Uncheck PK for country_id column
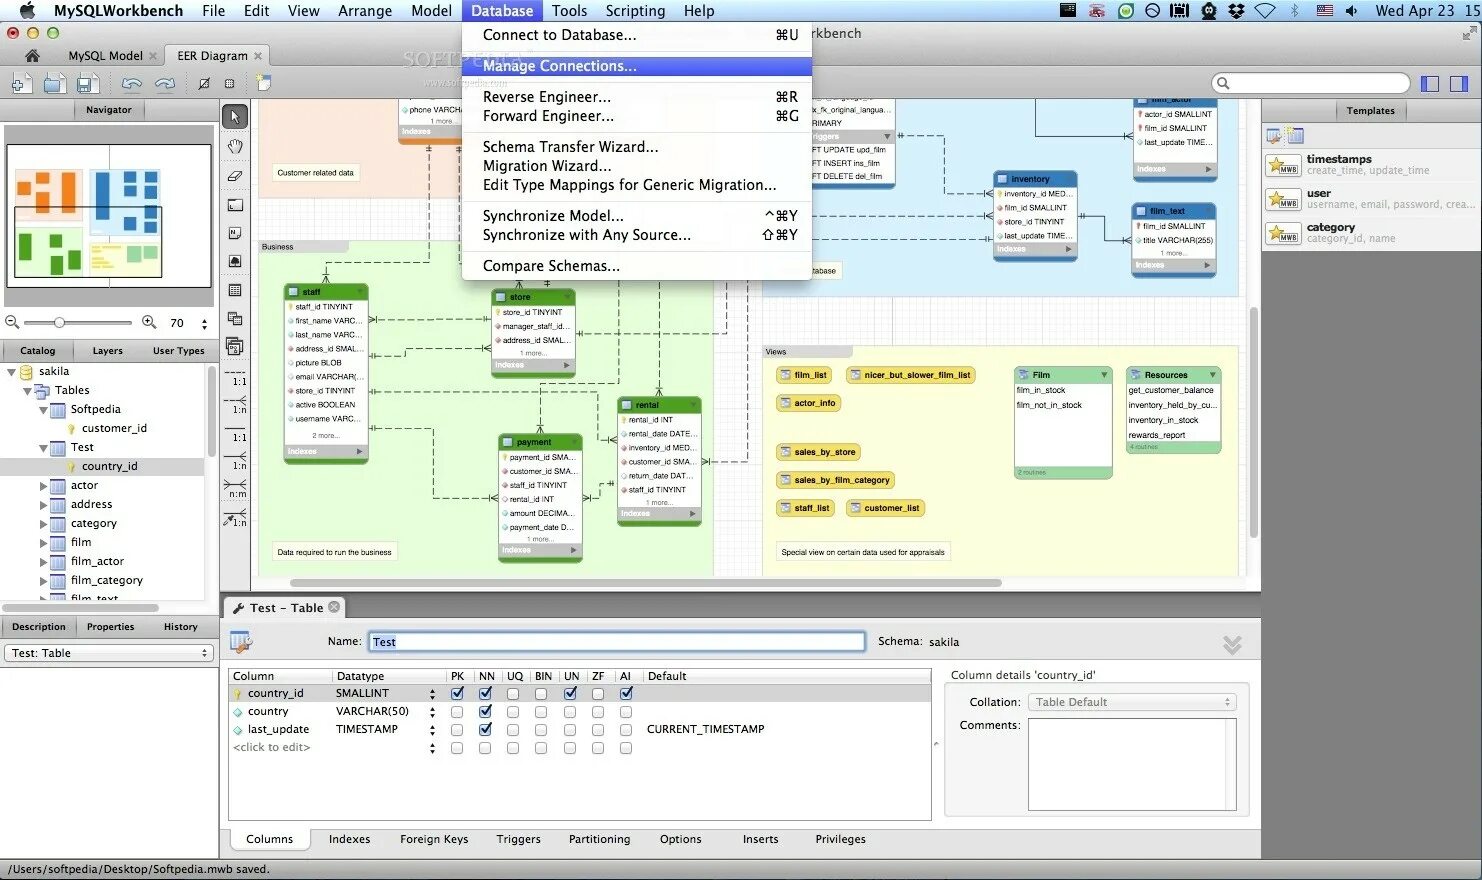This screenshot has height=880, width=1482. tap(457, 693)
